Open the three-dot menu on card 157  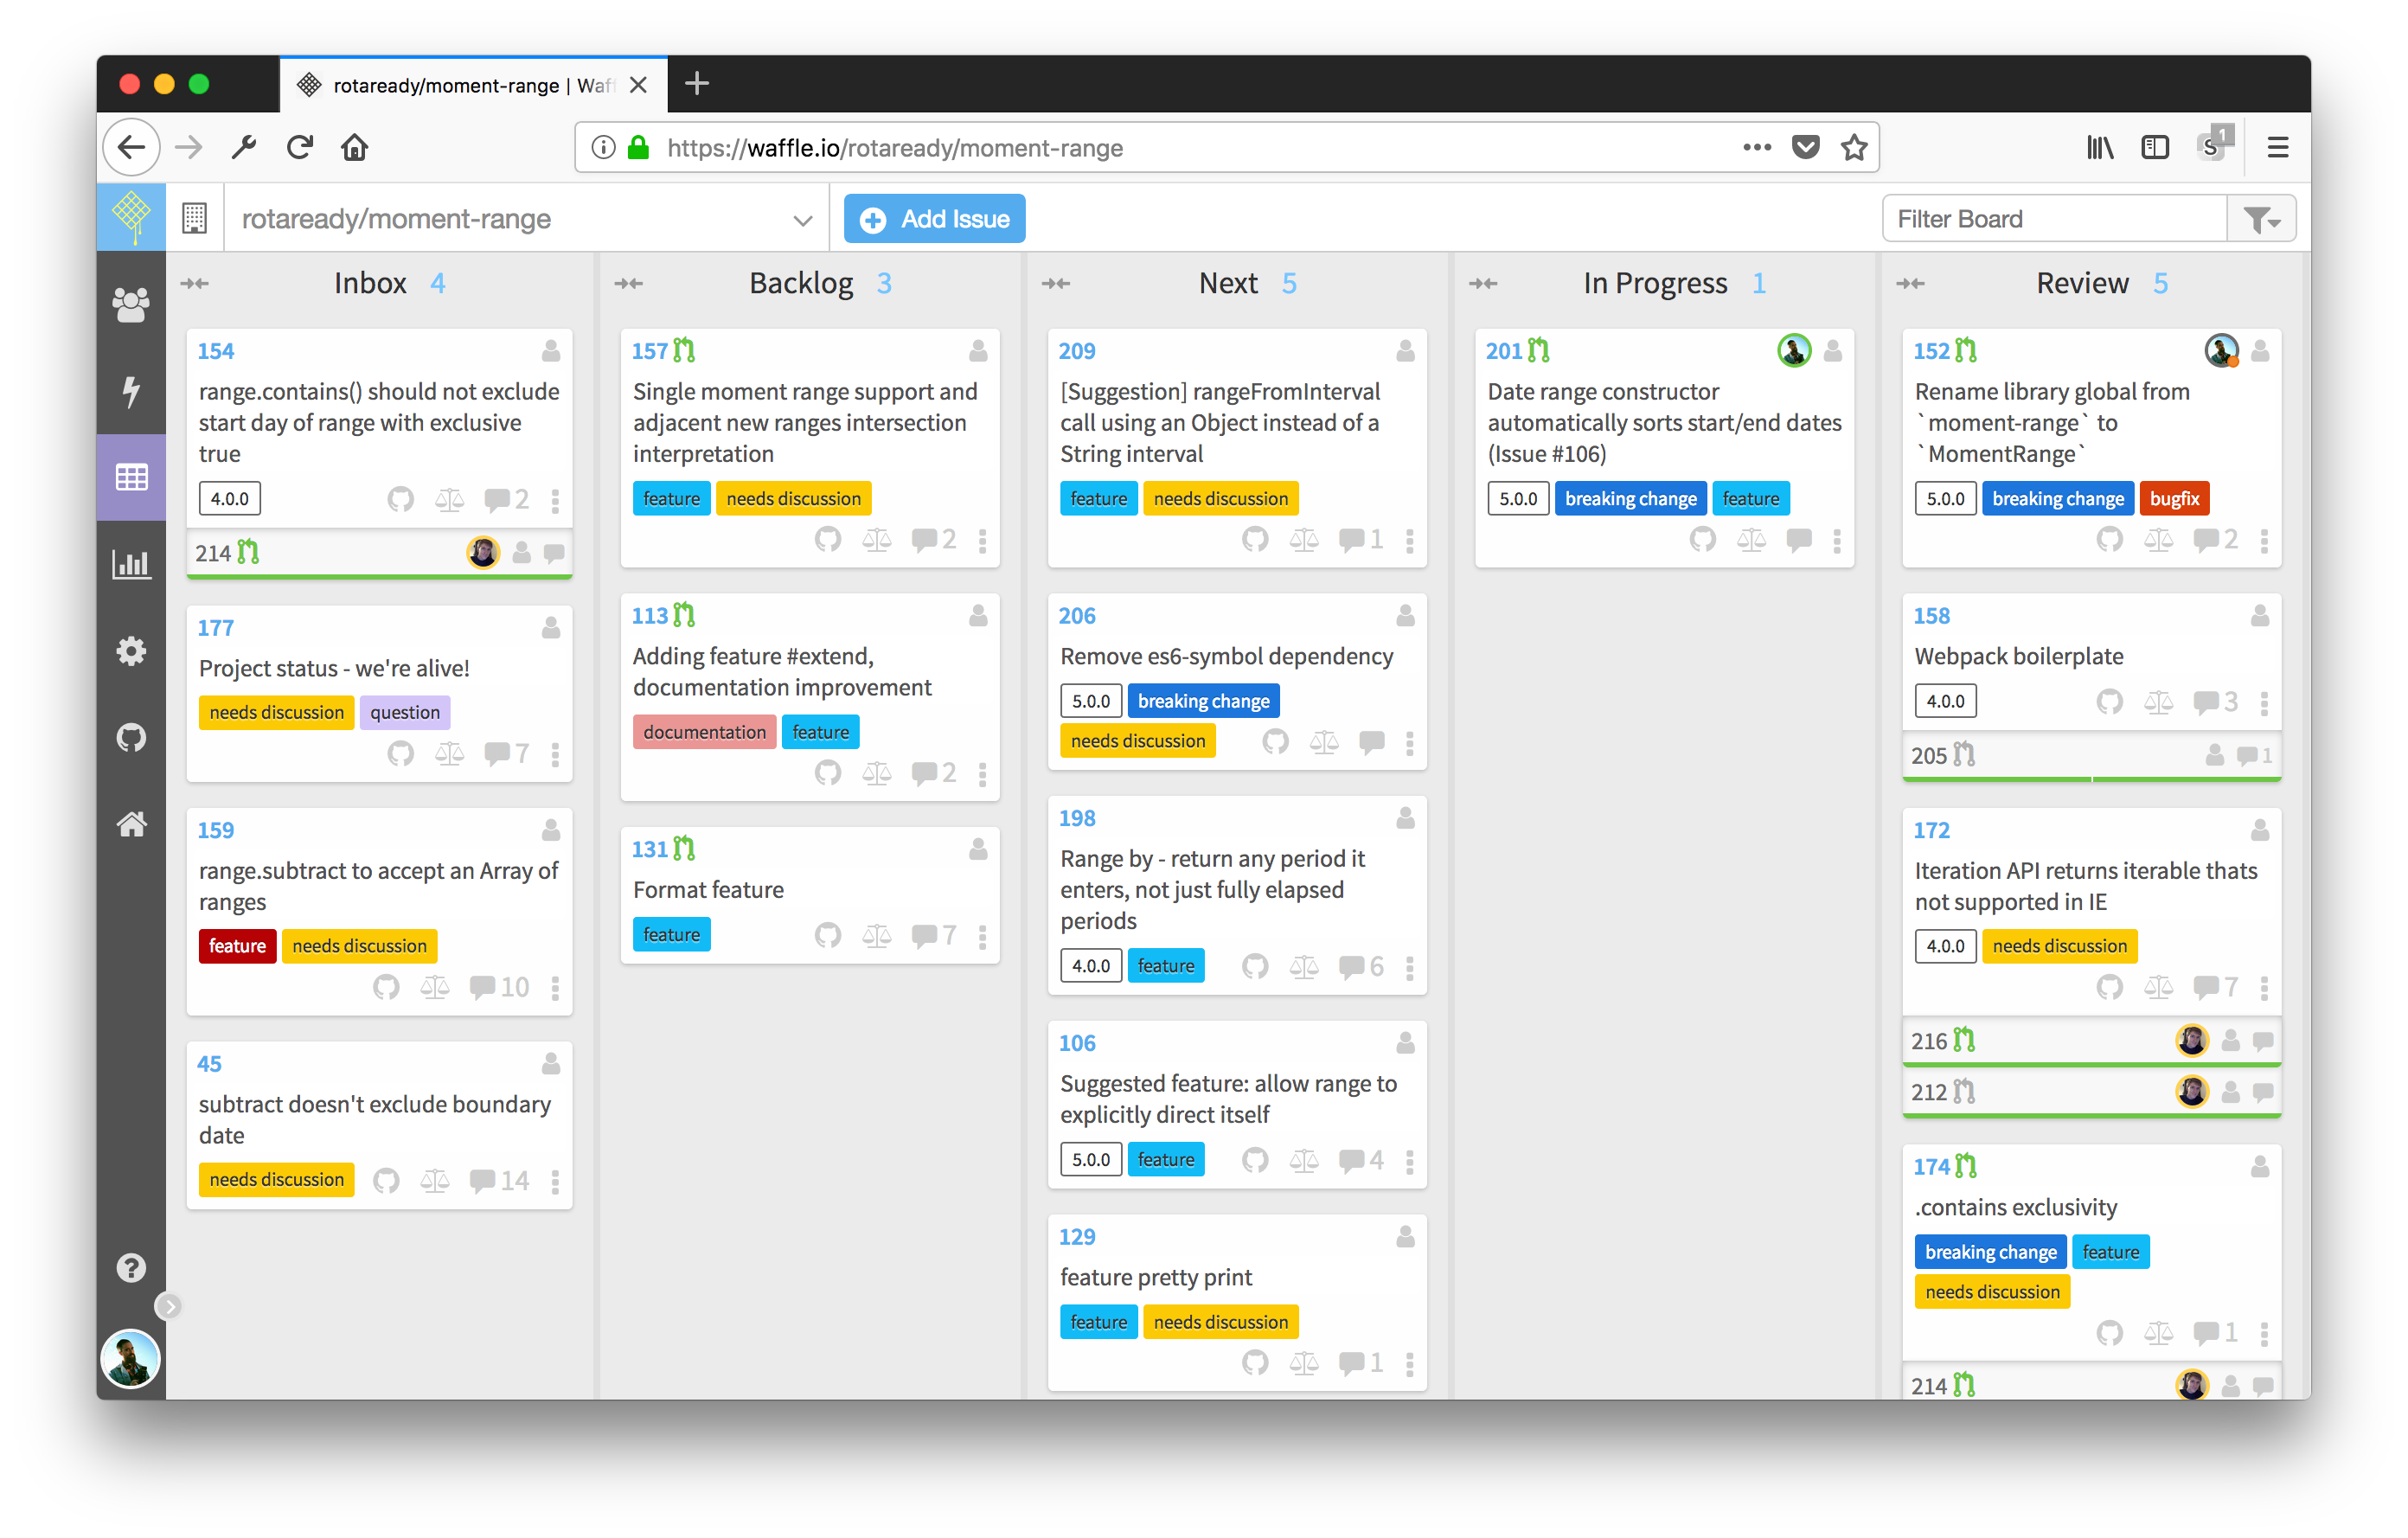pyautogui.click(x=982, y=540)
